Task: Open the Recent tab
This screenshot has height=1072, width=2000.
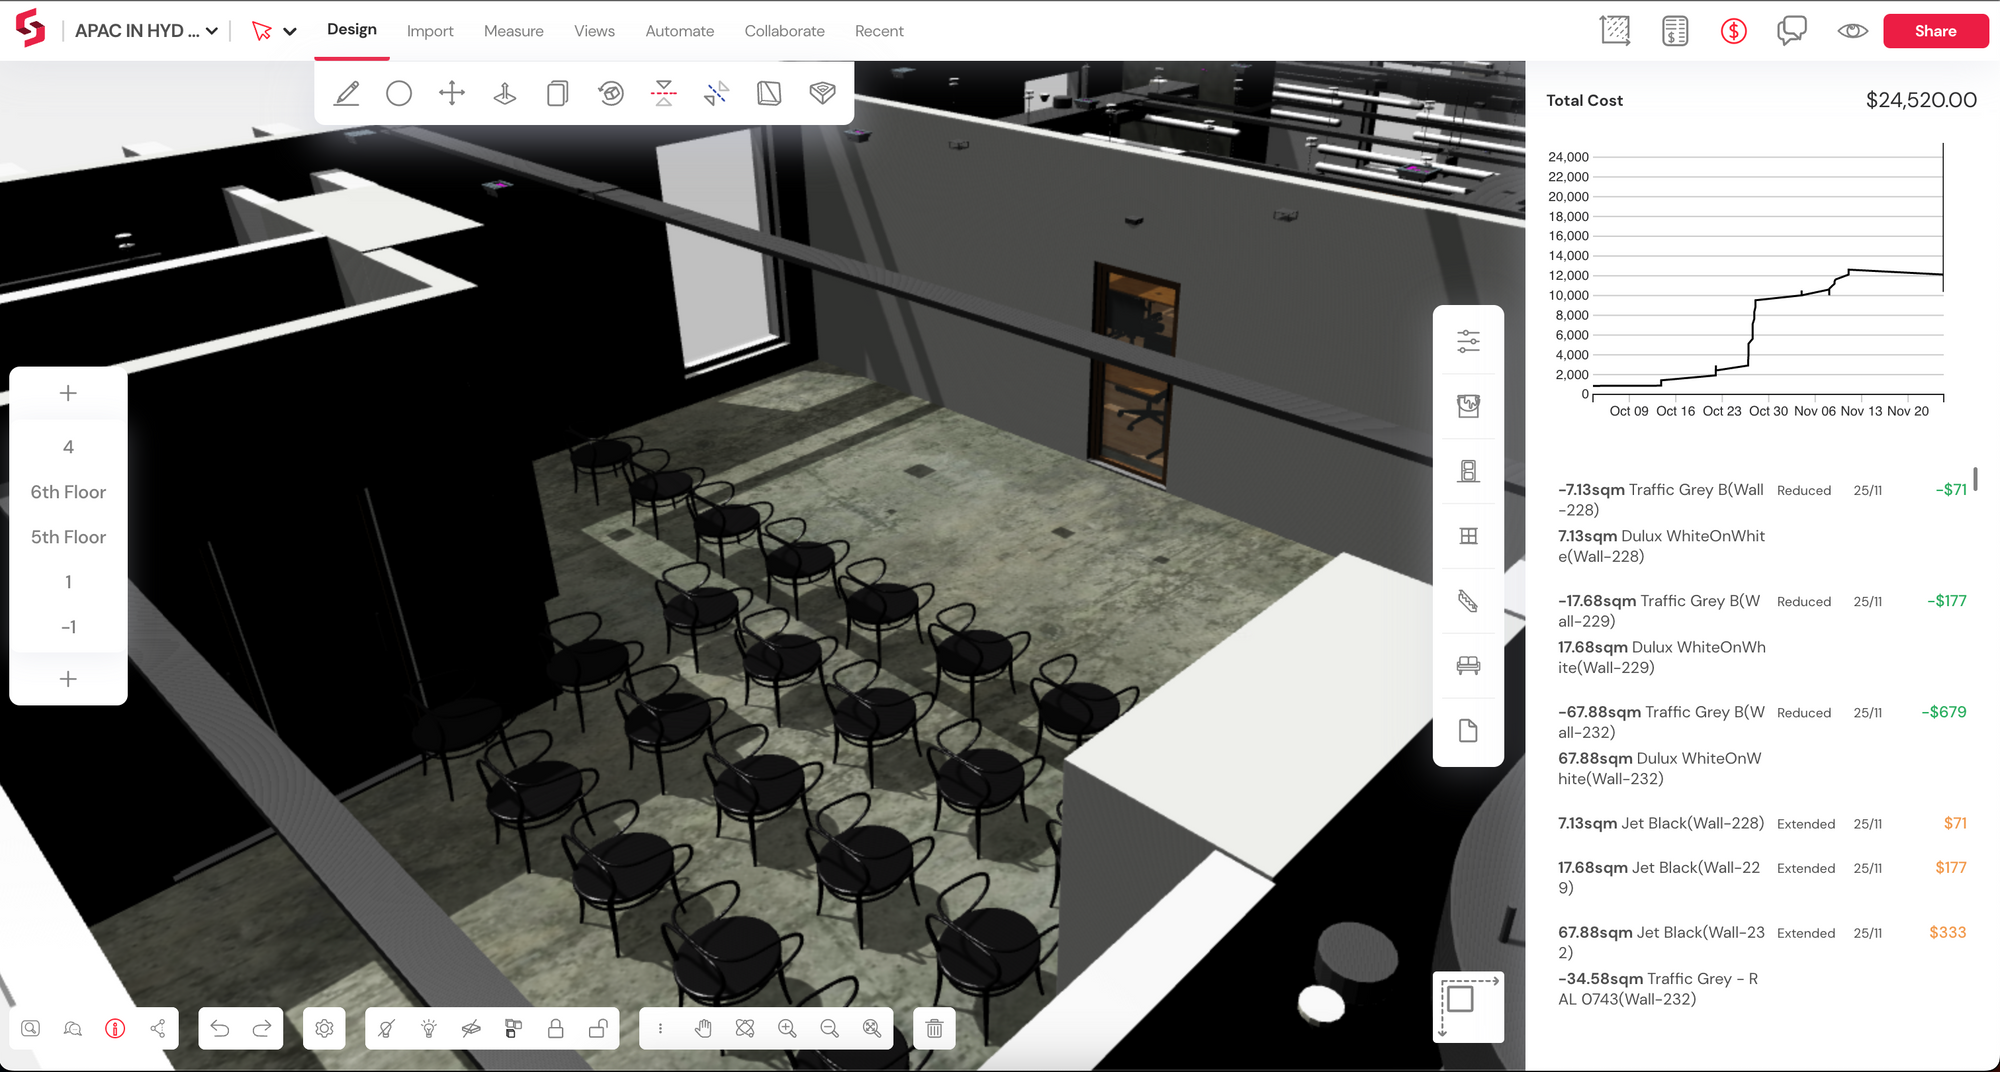Action: [879, 31]
